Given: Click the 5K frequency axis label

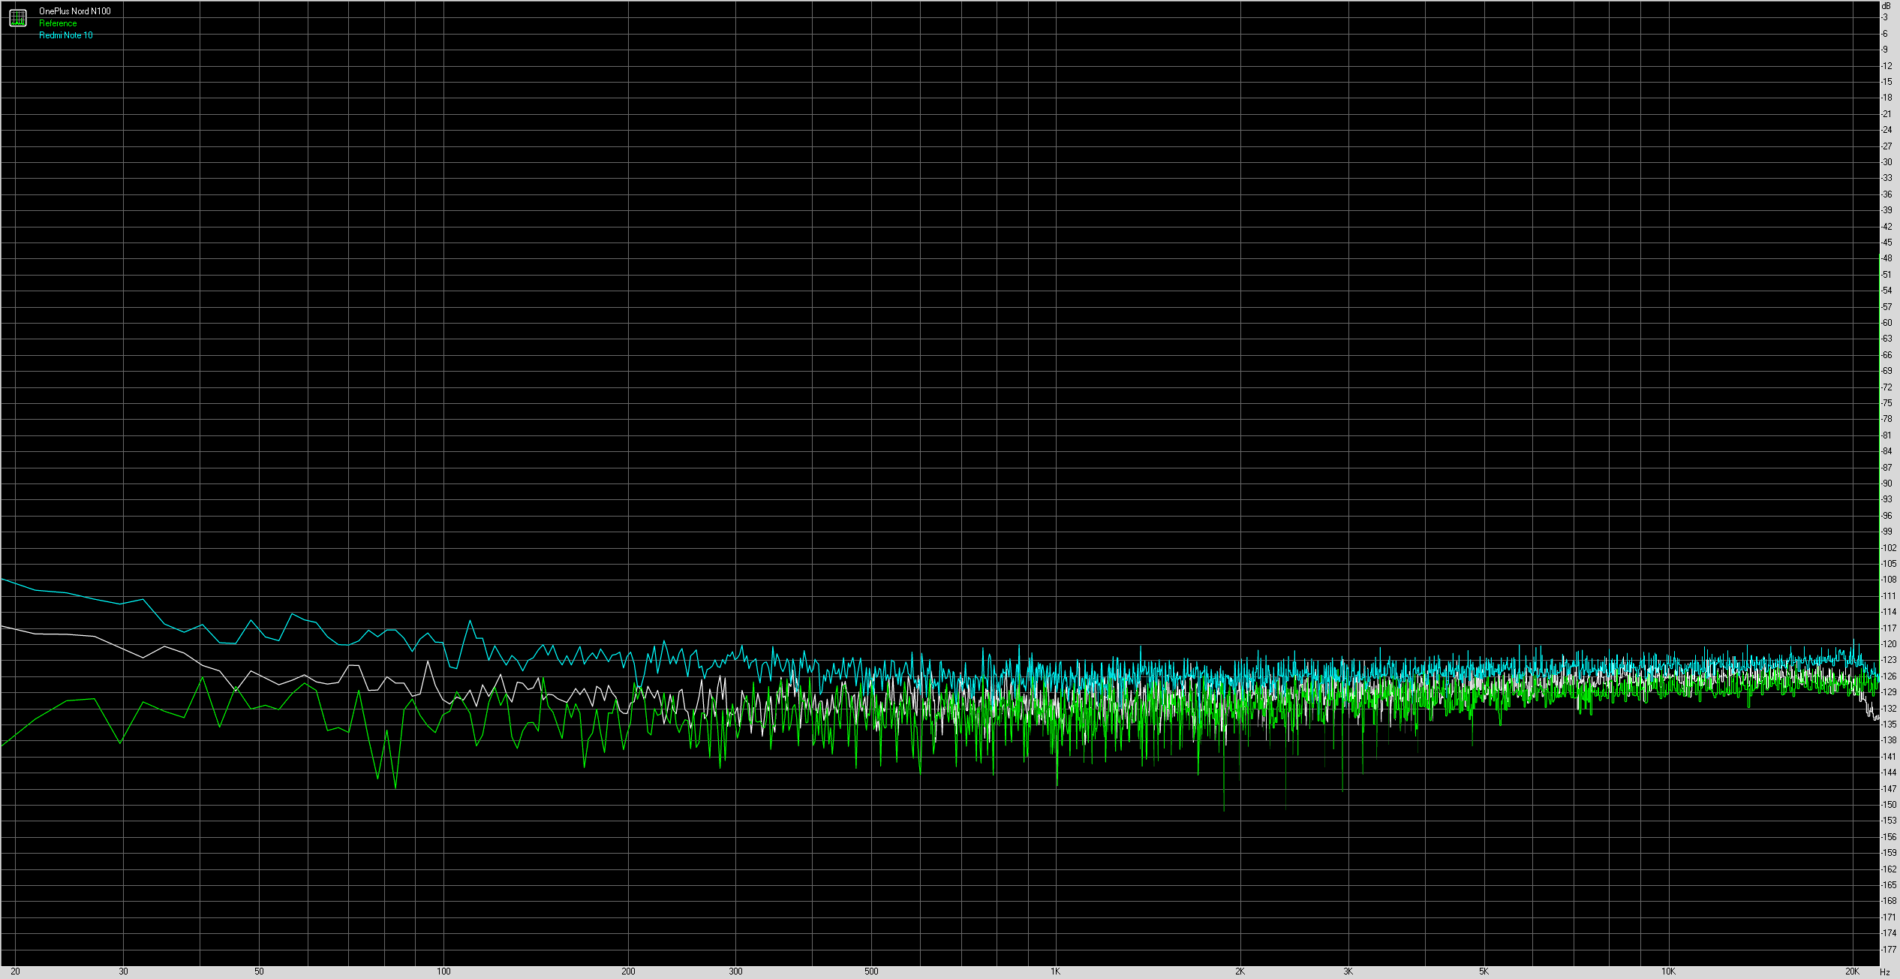Looking at the screenshot, I should pyautogui.click(x=1483, y=971).
